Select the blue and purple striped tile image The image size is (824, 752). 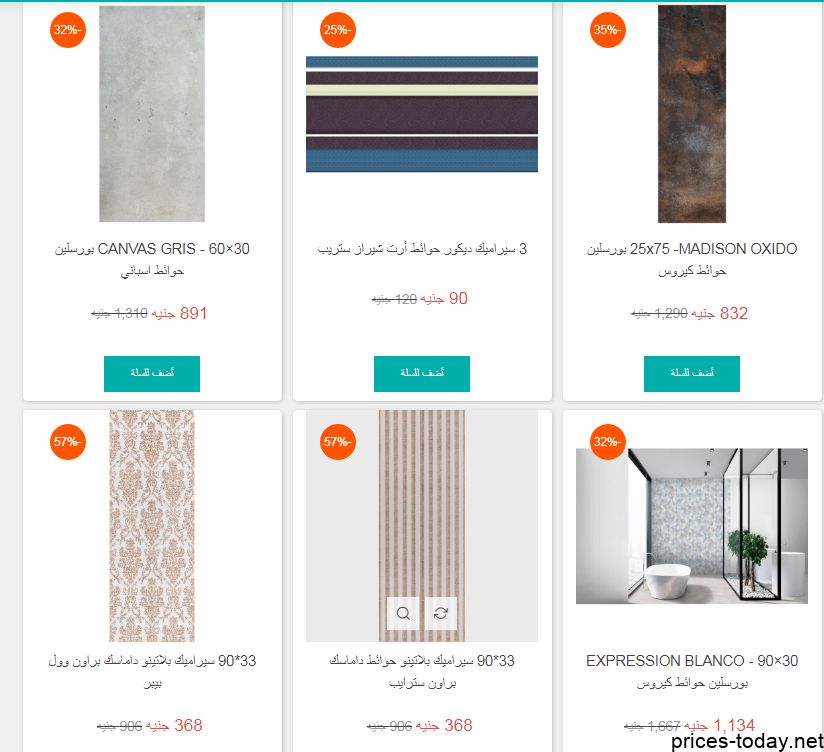point(422,114)
